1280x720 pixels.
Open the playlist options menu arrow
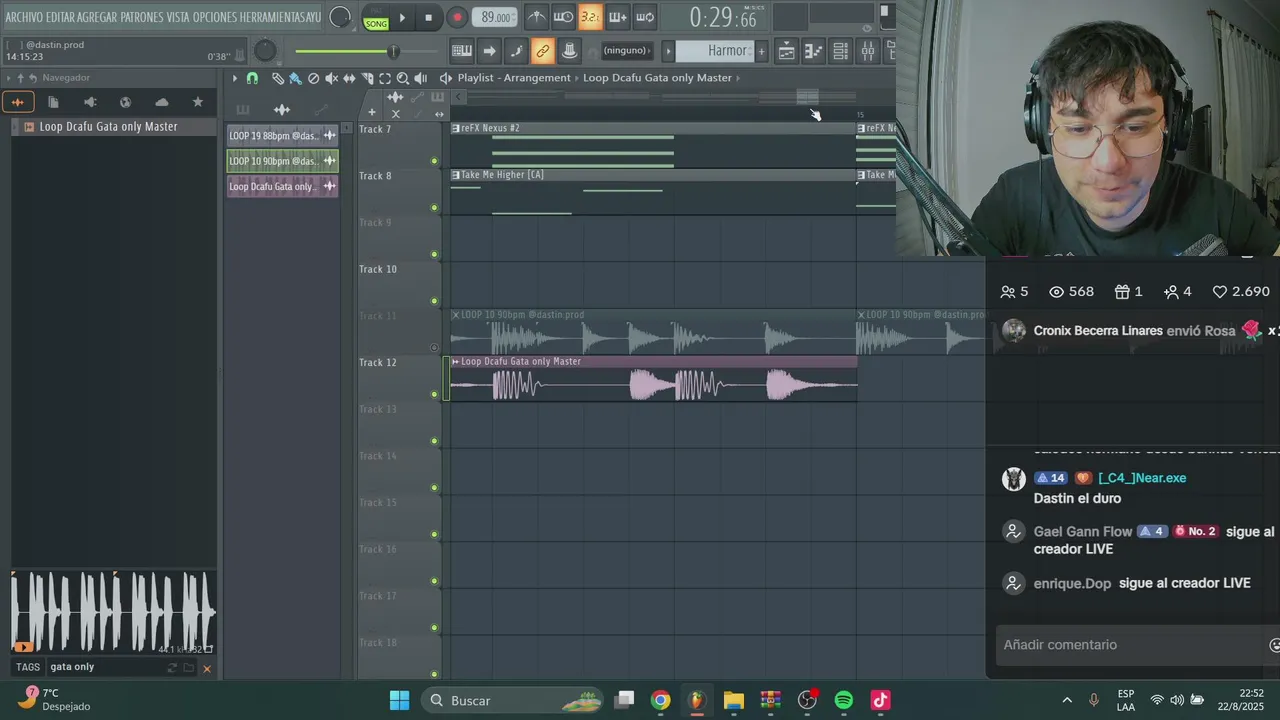[235, 78]
